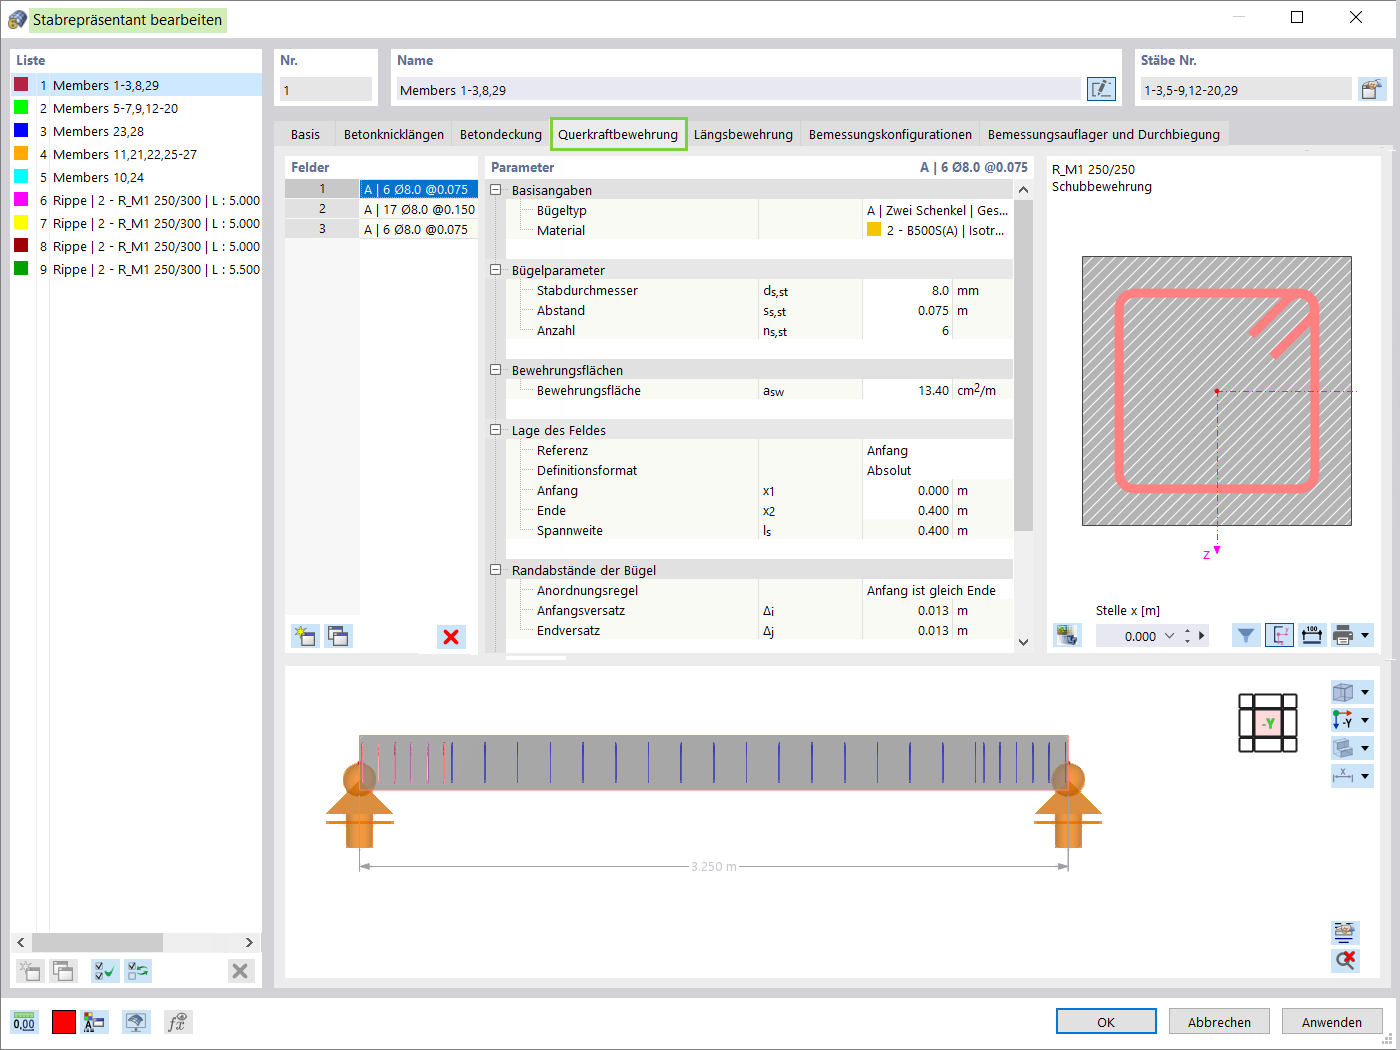Click the isometric cube view icon
Image resolution: width=1400 pixels, height=1050 pixels.
(1343, 692)
